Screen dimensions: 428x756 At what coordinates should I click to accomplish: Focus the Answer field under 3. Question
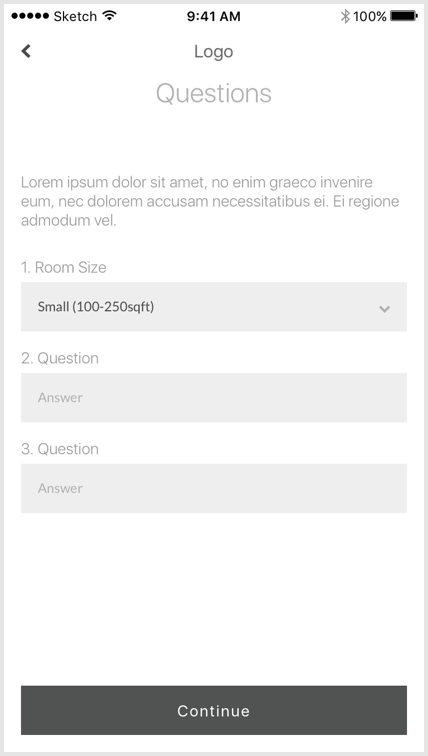click(x=214, y=488)
